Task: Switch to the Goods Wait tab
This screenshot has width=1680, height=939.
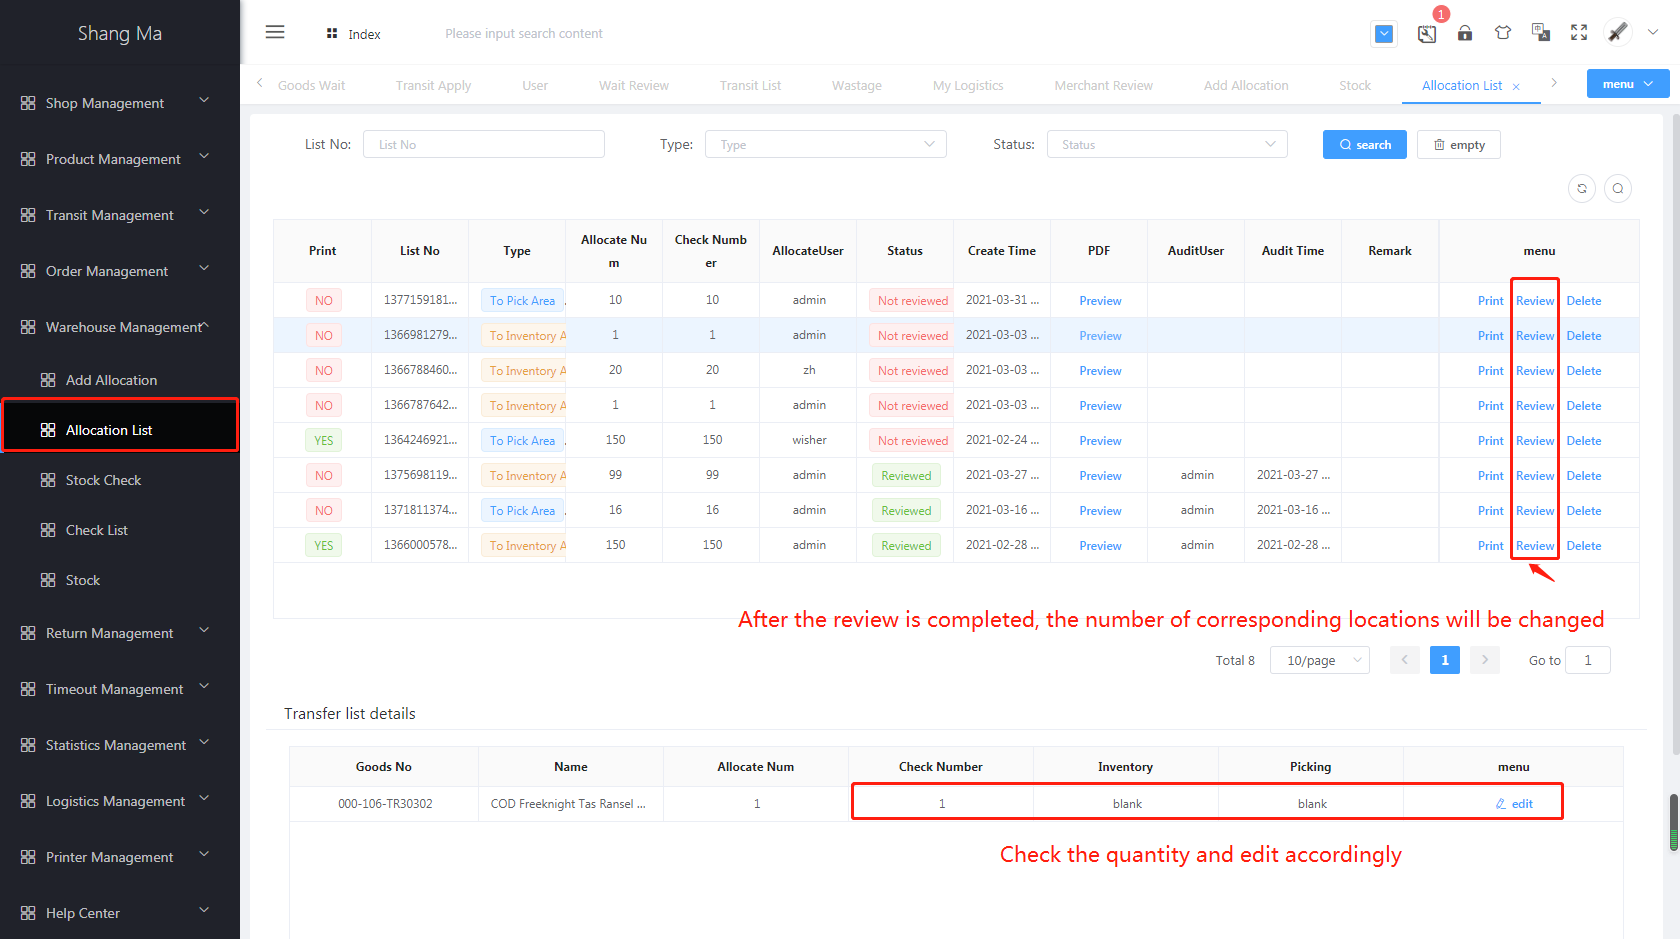Action: pos(311,86)
